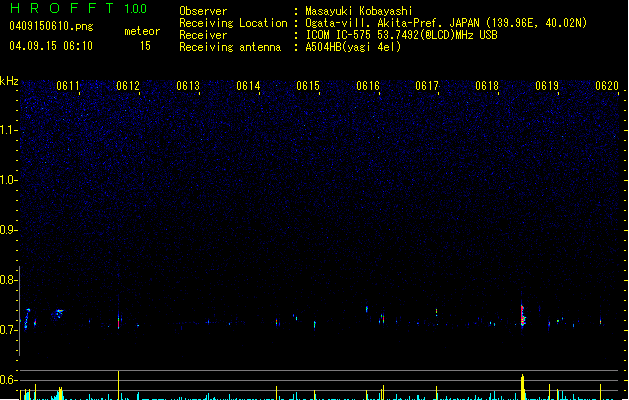Click the date stamp 04.09.15 06:10

(51, 46)
